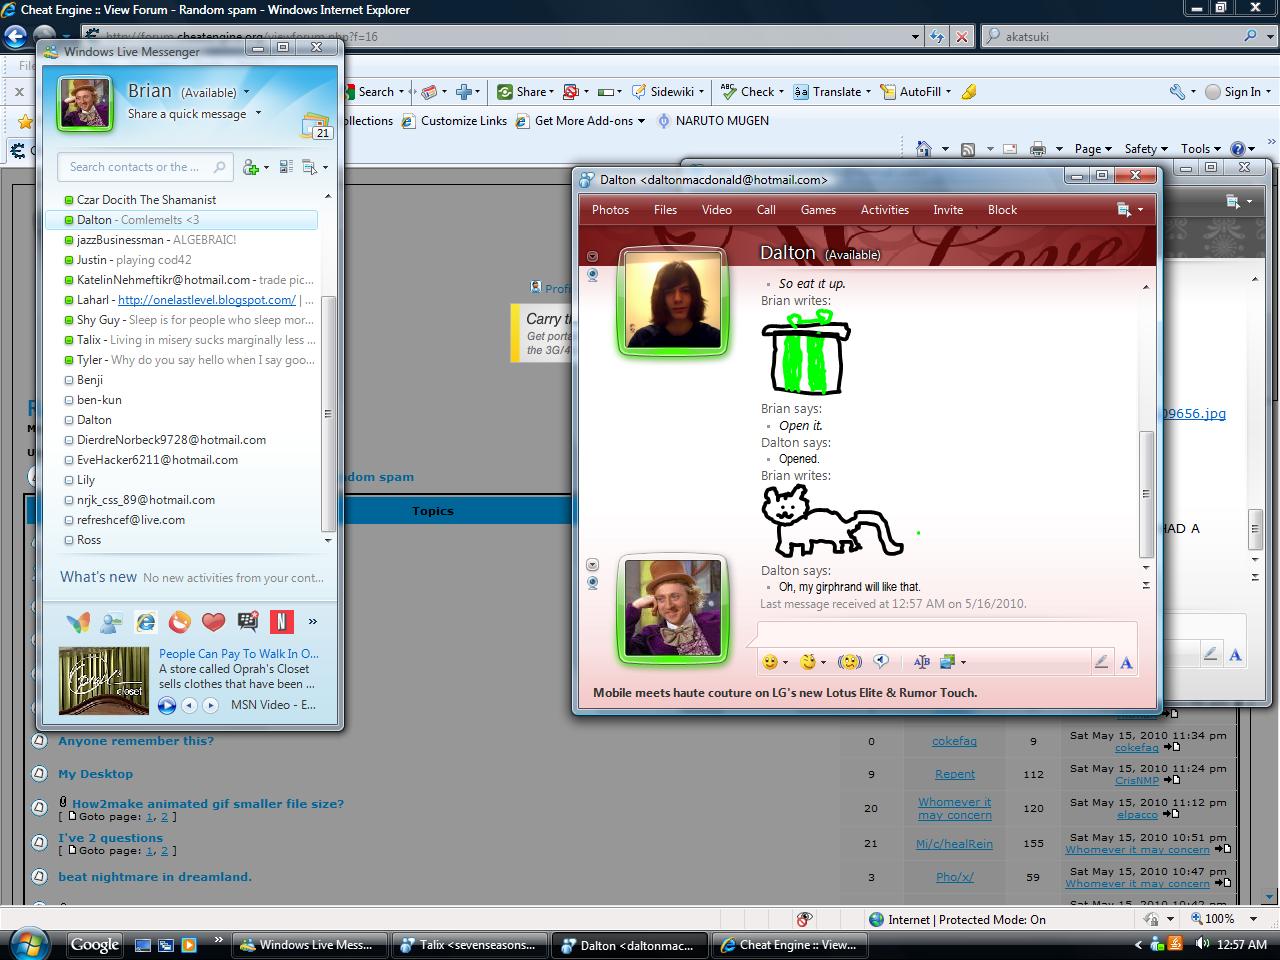Stop loading the page in Internet Explorer

click(962, 36)
